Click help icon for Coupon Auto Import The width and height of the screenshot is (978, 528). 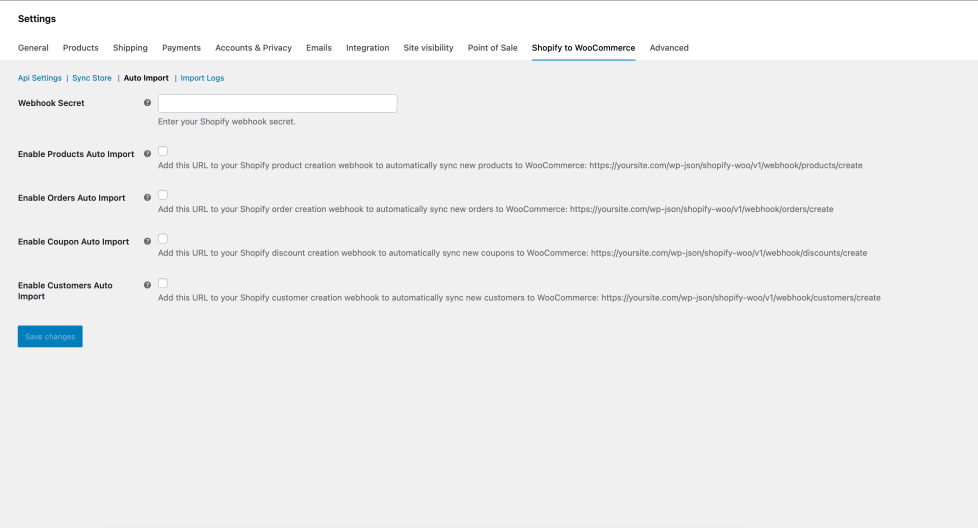[148, 241]
